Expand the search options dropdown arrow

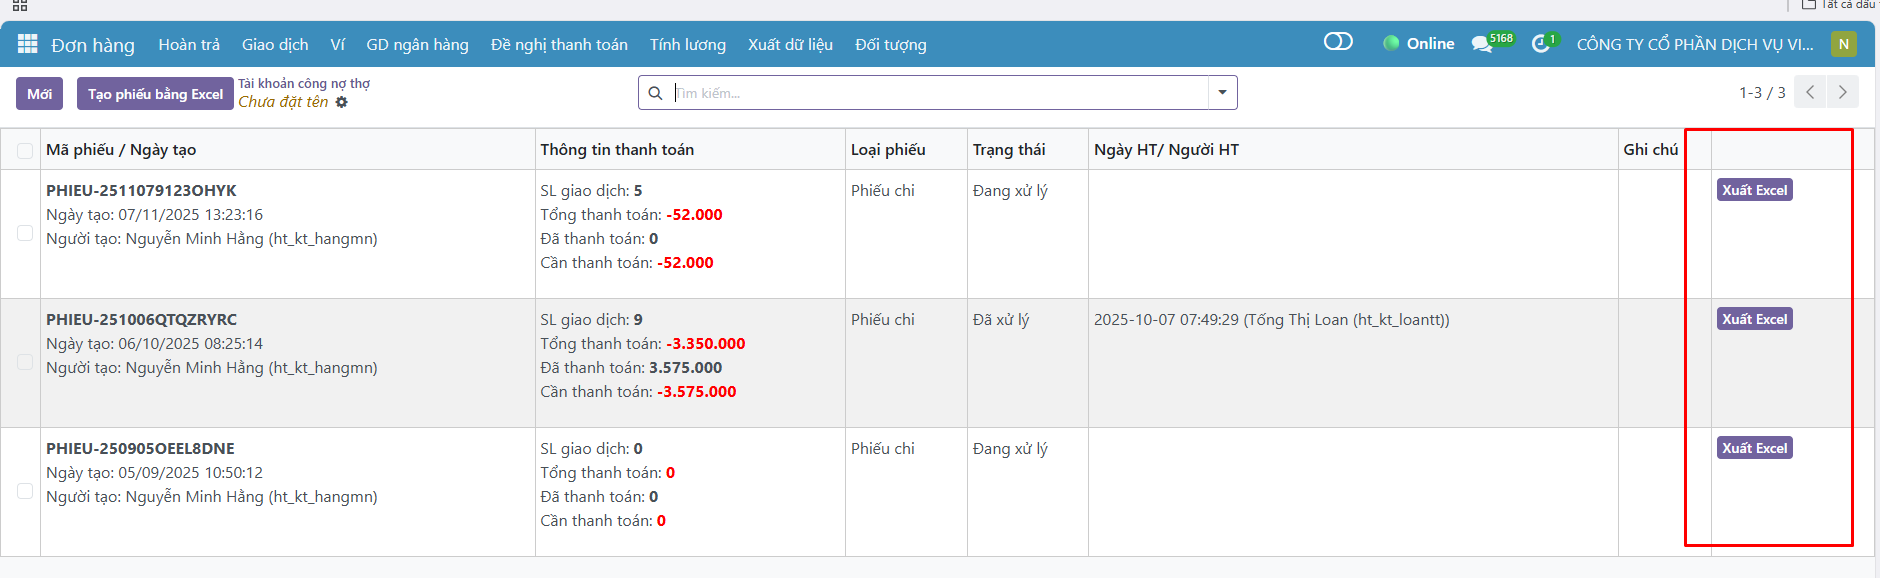click(1222, 93)
